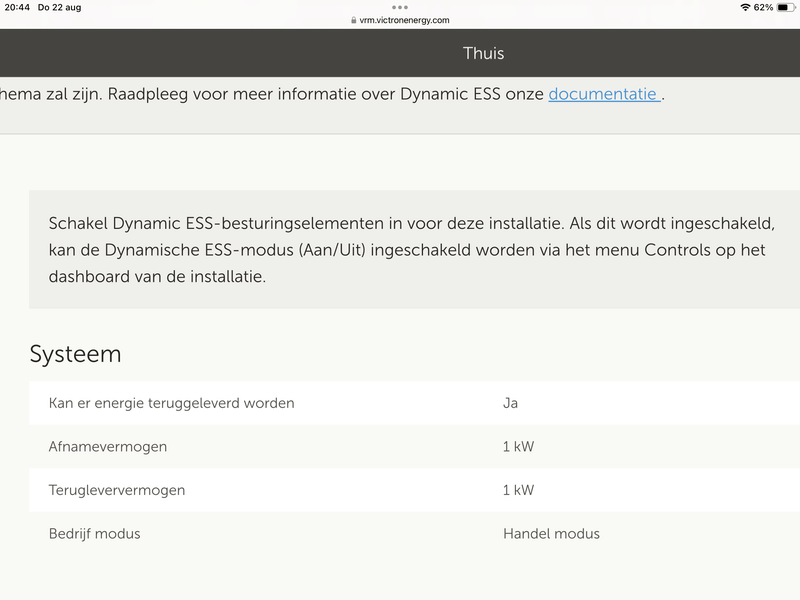800x600 pixels.
Task: Toggle energy feedback setting showing Ja
Action: (x=512, y=403)
